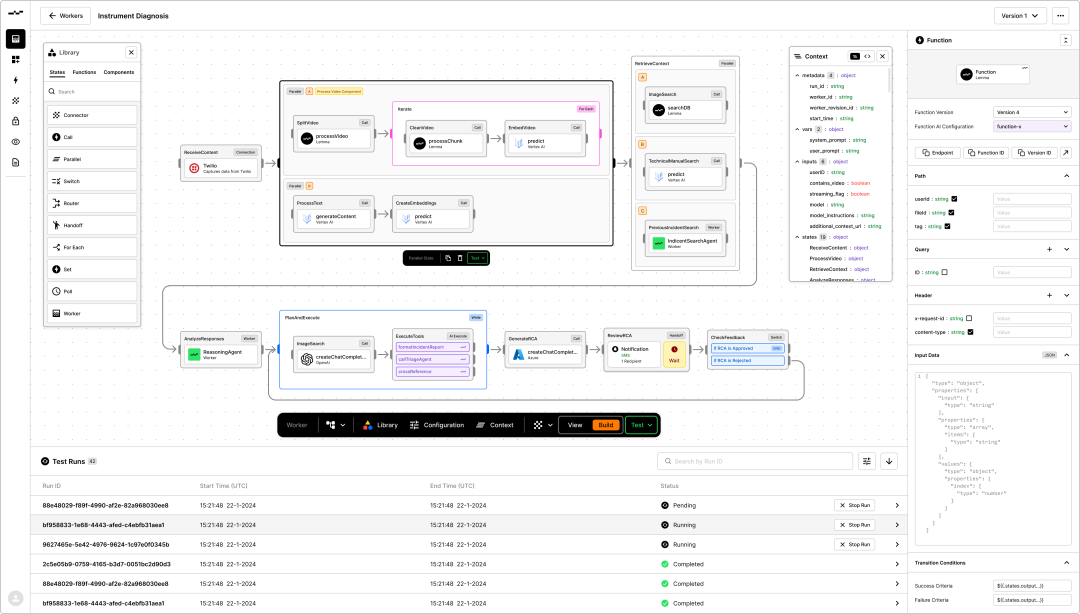
Task: Enable the x-request-id header checkbox
Action: click(x=968, y=318)
